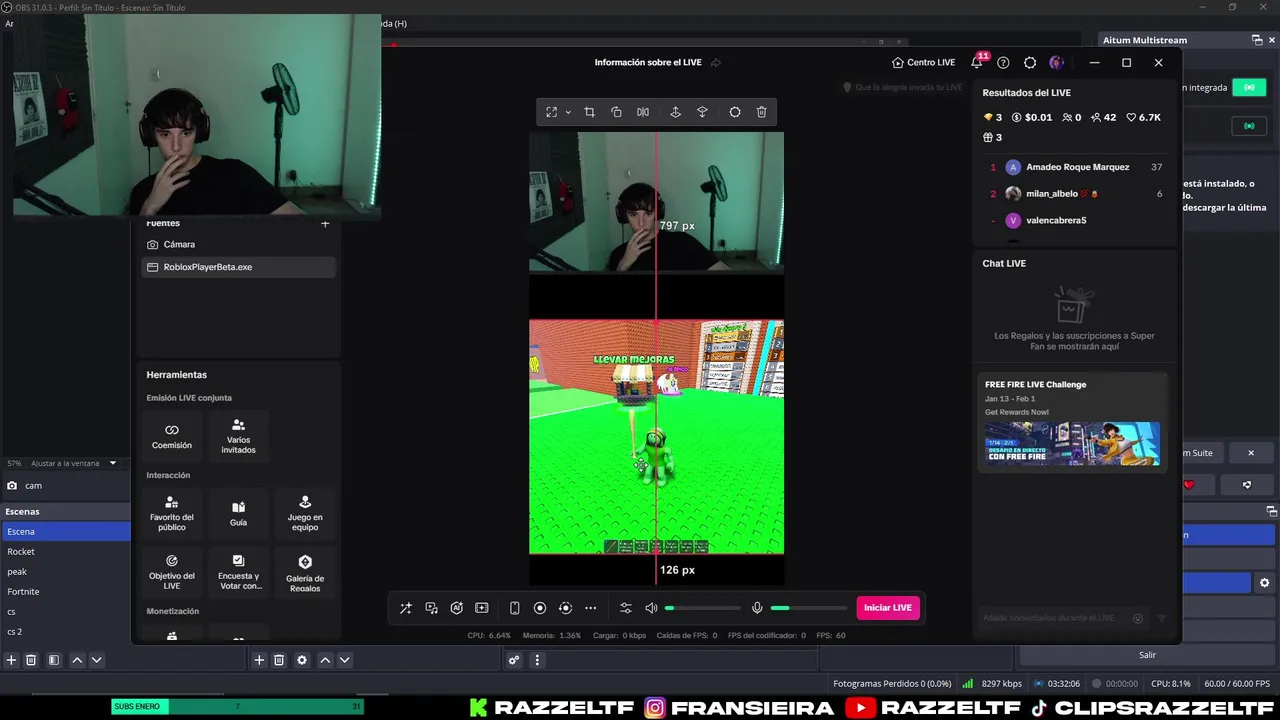Select the RobloxPlayerBeta.exe source
1280x720 pixels.
[x=238, y=267]
